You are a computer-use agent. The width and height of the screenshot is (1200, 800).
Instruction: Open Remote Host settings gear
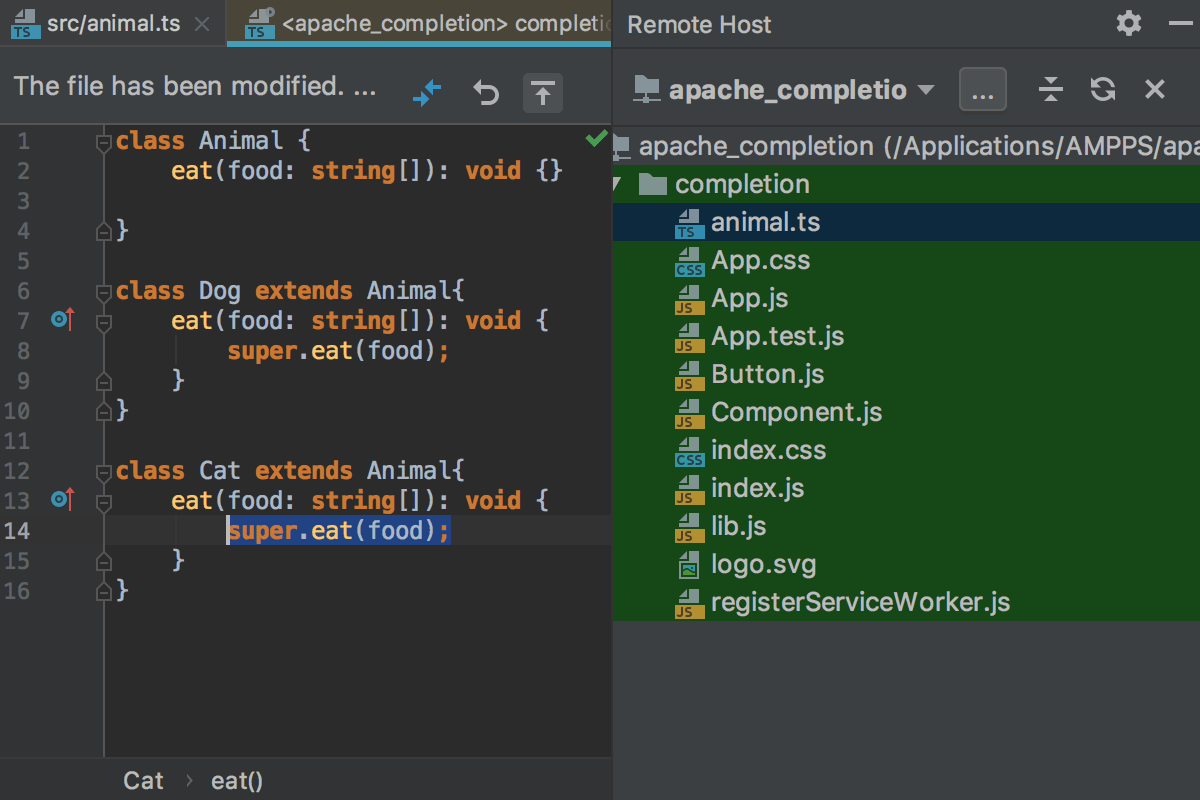click(1129, 24)
